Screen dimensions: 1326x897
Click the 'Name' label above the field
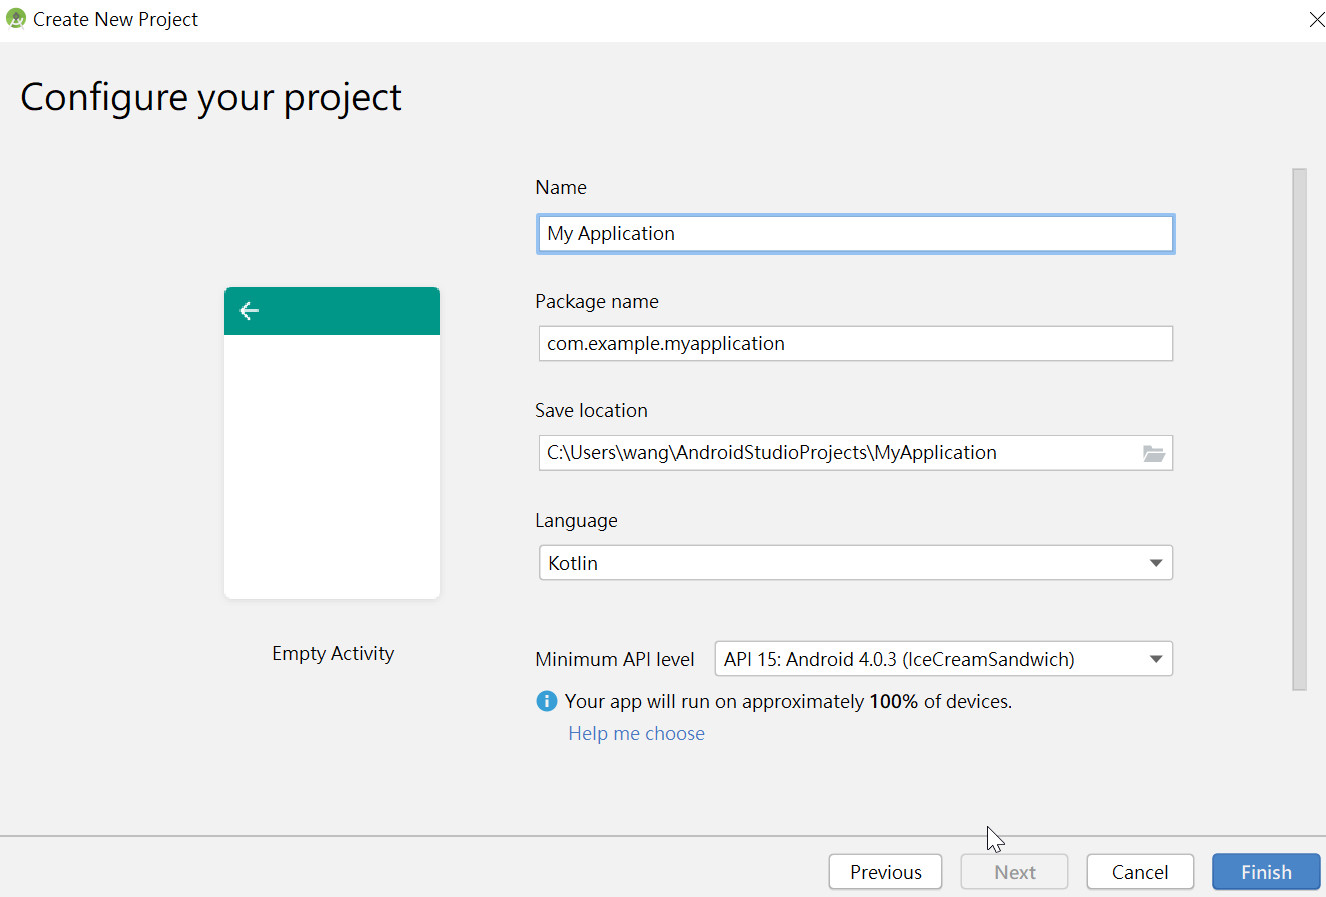561,187
